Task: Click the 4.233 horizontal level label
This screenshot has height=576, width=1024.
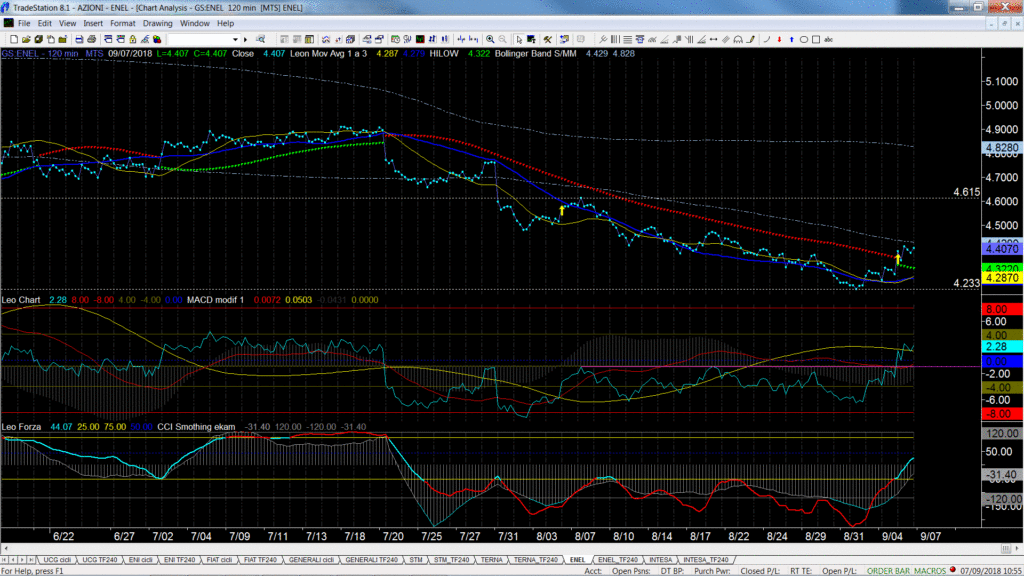Action: point(967,283)
